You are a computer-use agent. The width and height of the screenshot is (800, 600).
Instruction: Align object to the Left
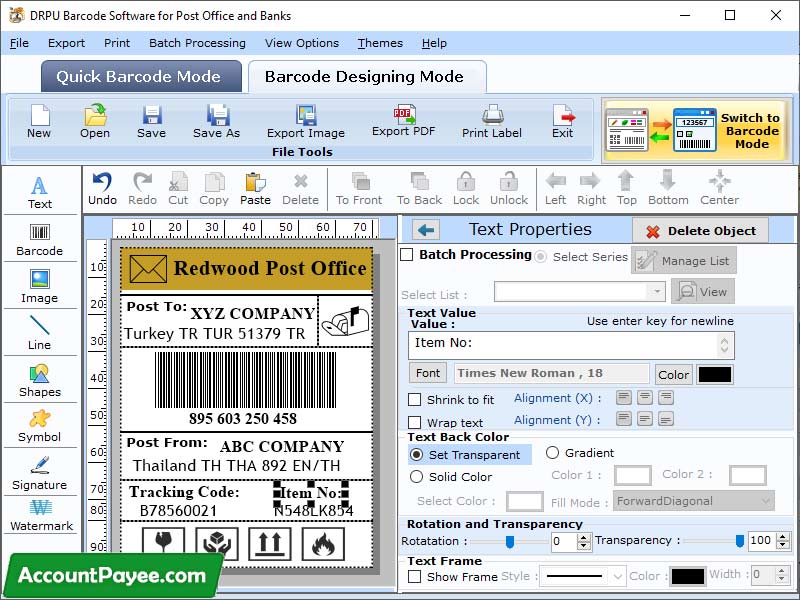pos(556,189)
